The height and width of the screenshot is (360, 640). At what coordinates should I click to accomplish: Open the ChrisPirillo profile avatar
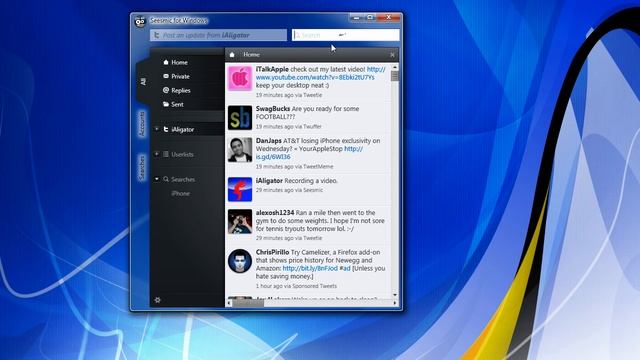[x=240, y=261]
